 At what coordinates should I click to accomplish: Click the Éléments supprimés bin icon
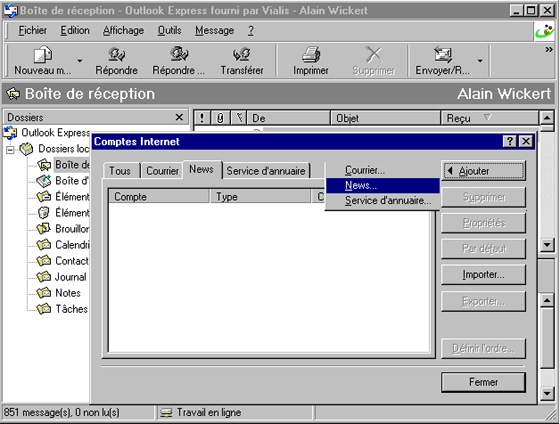click(44, 213)
